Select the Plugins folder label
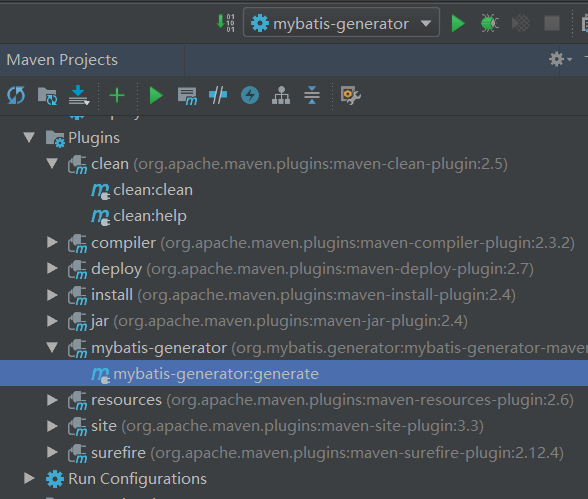 [x=94, y=138]
